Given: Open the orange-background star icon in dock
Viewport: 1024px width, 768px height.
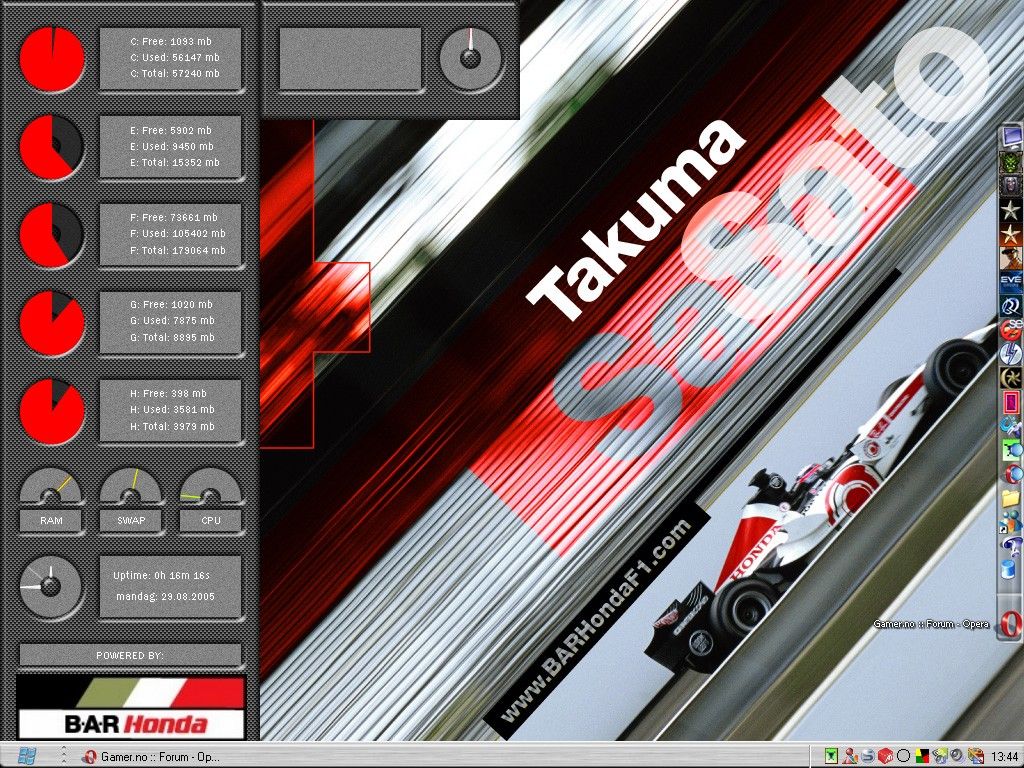Looking at the screenshot, I should click(x=1011, y=234).
